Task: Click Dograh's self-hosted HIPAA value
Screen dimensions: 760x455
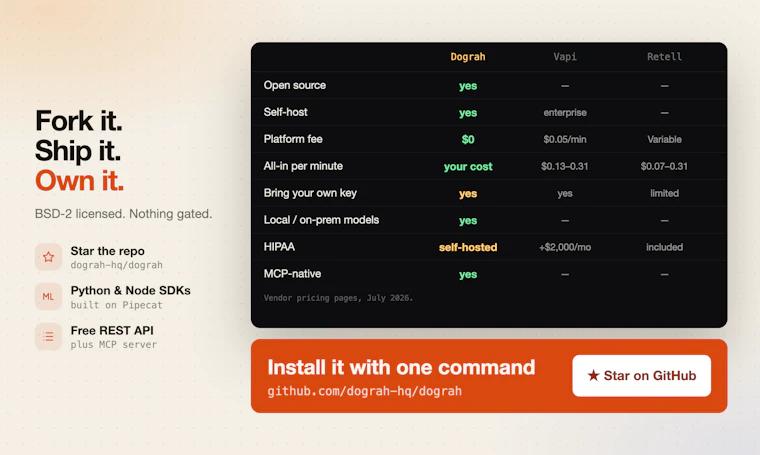Action: click(x=468, y=247)
